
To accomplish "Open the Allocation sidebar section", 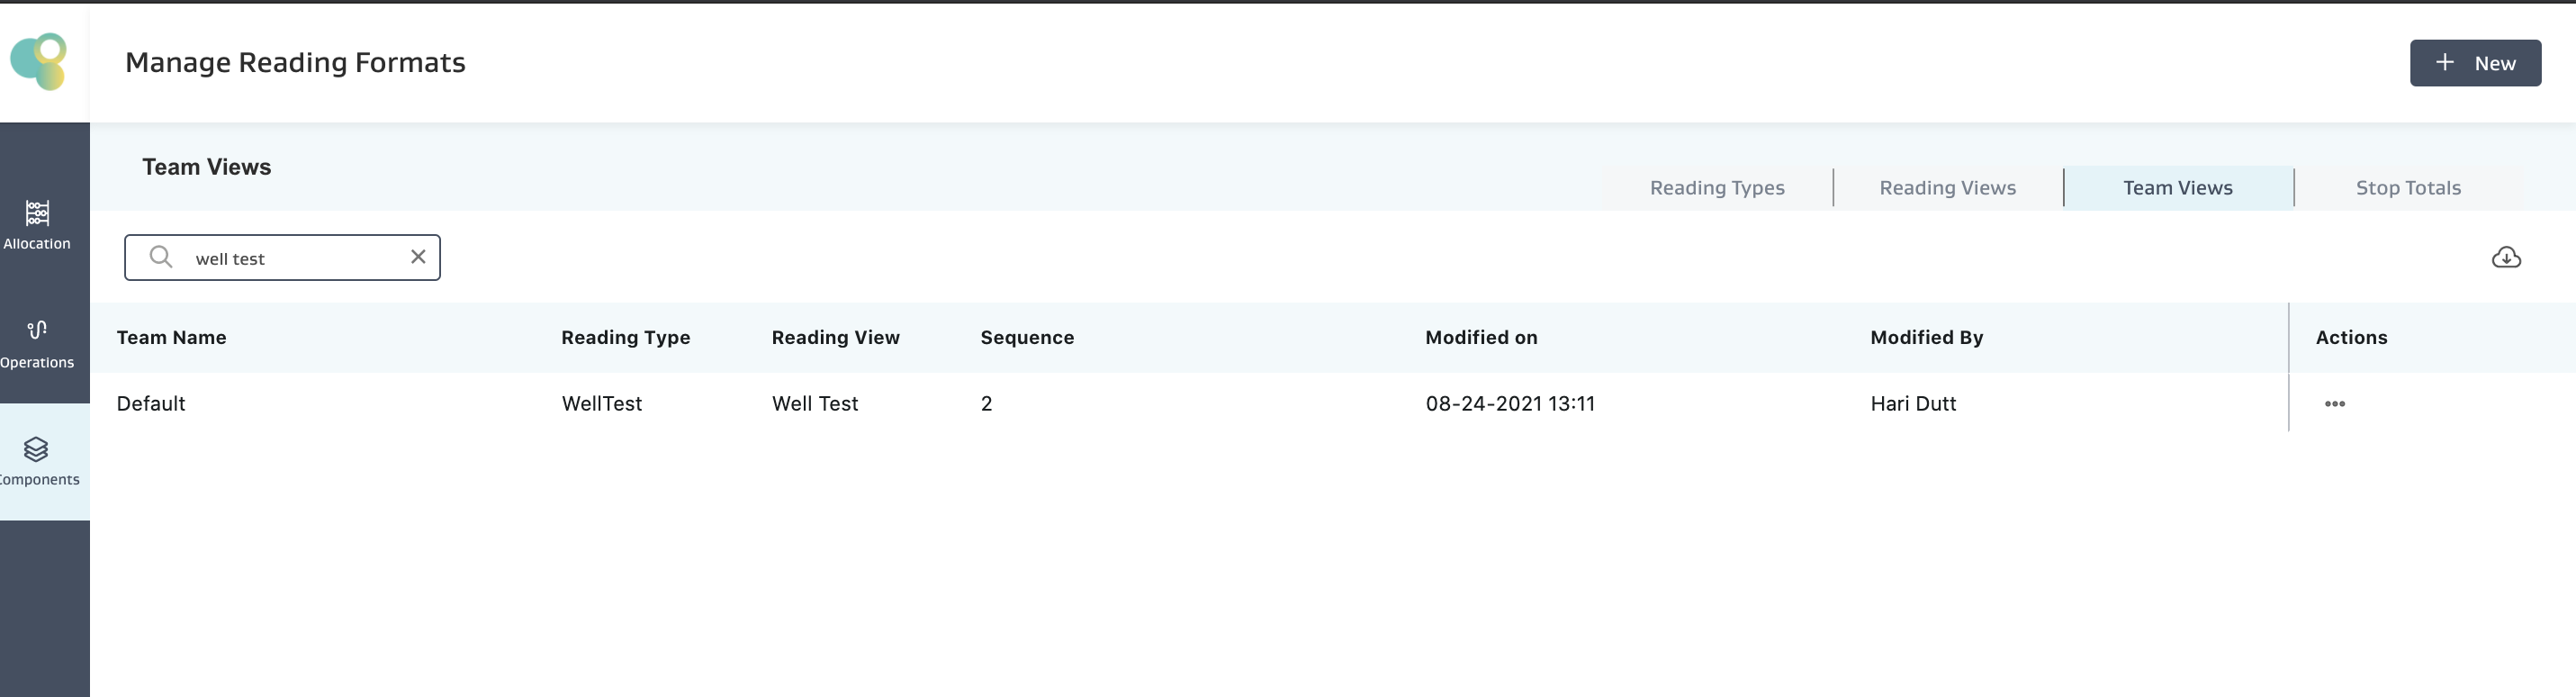I will pos(37,225).
